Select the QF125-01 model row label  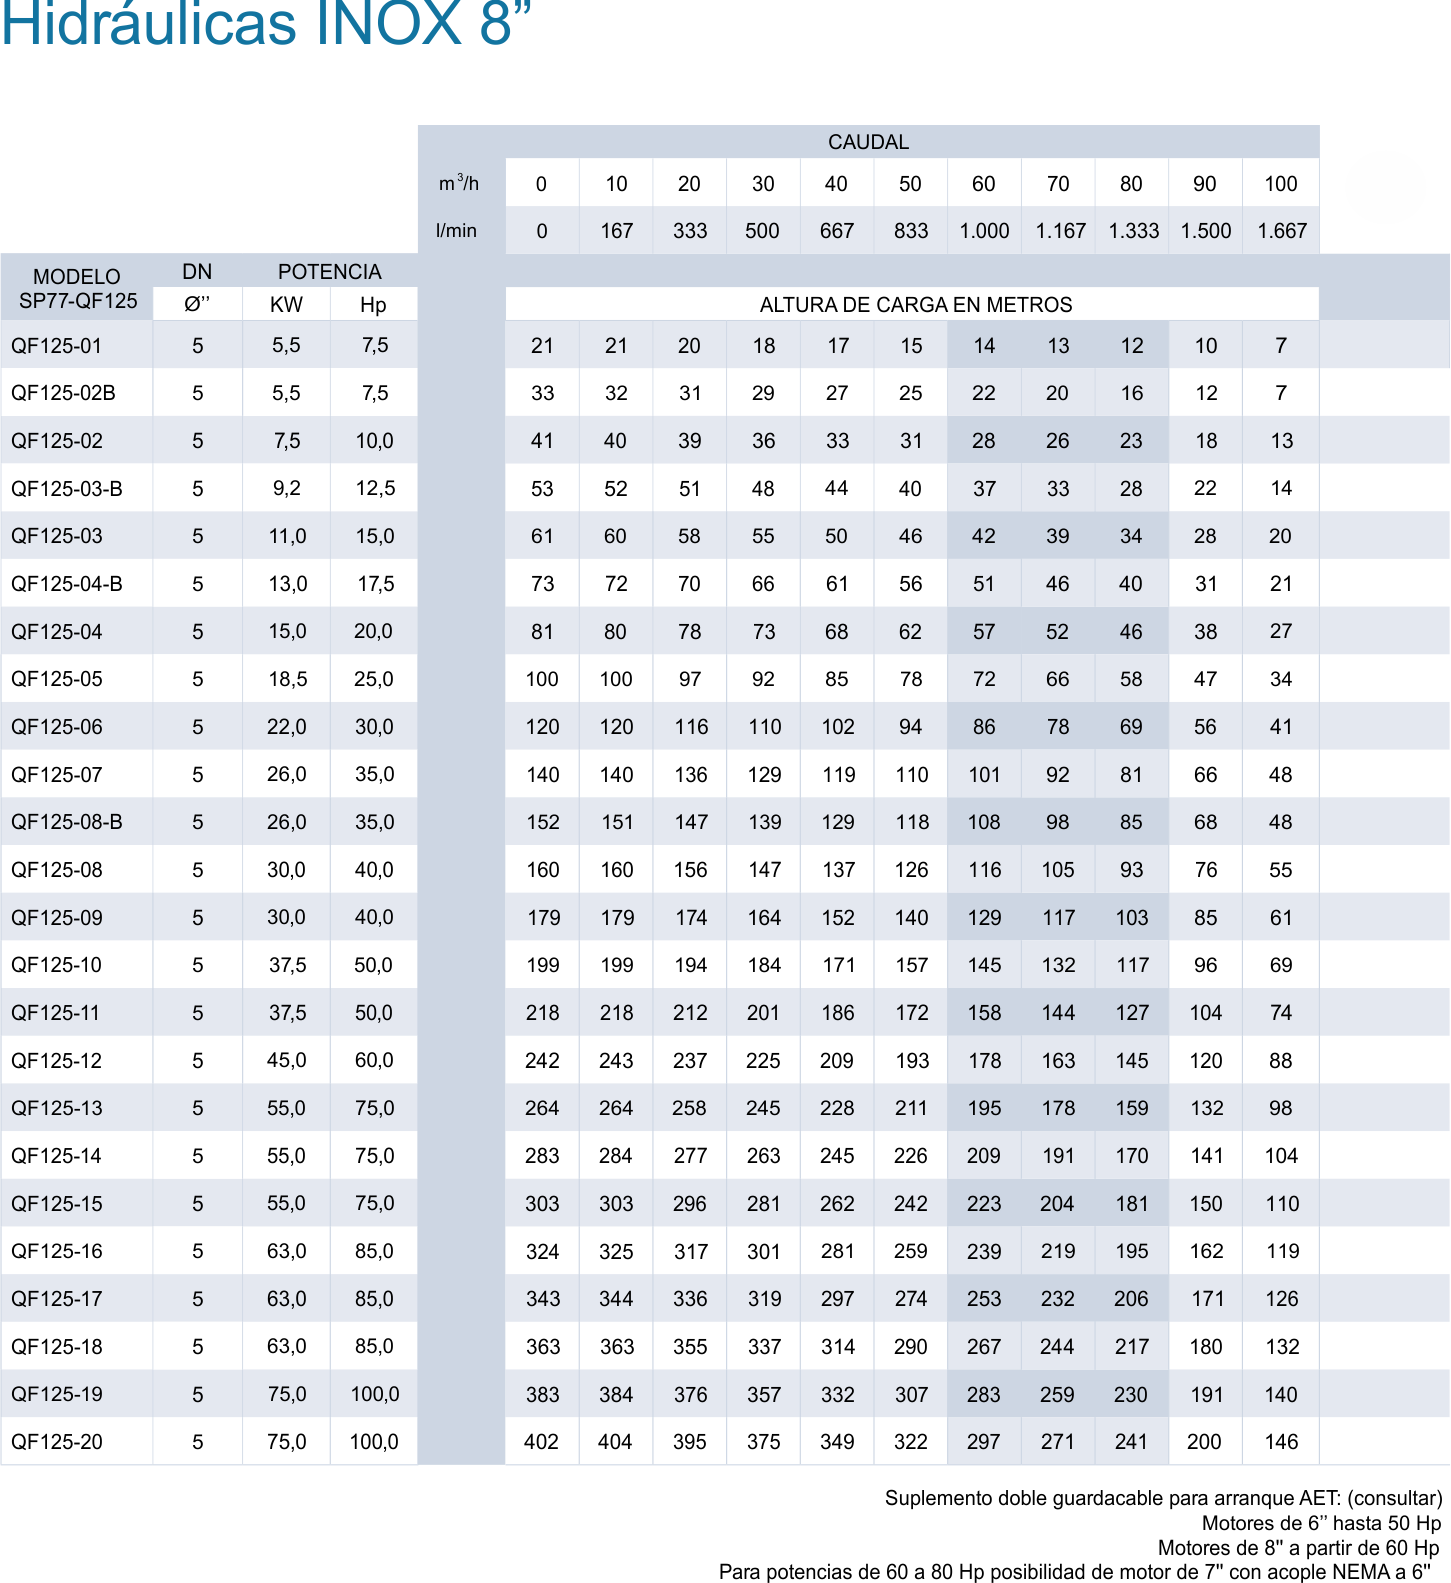pyautogui.click(x=57, y=346)
